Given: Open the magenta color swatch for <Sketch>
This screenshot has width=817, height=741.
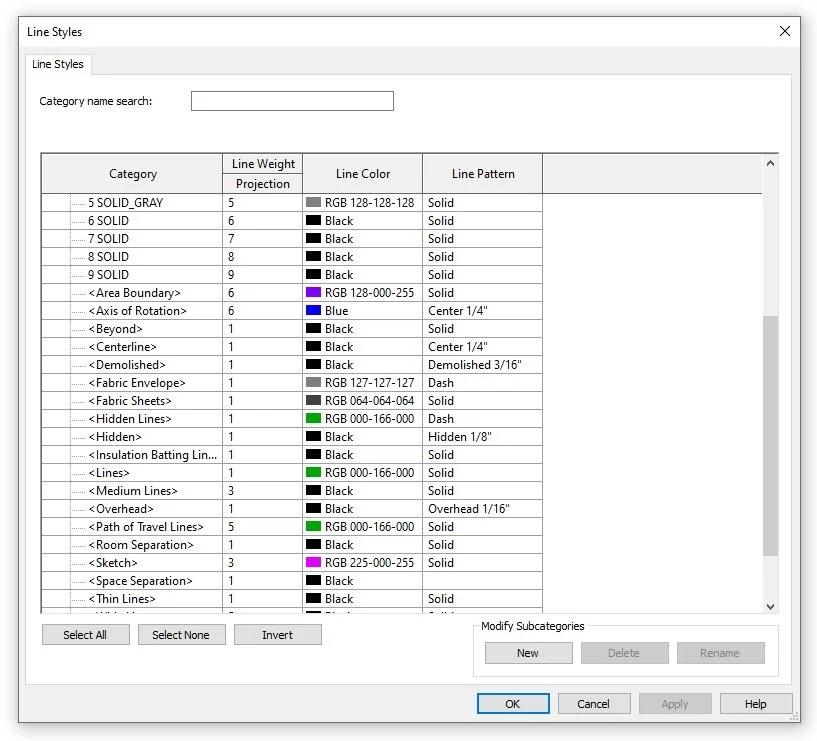Looking at the screenshot, I should click(x=312, y=562).
